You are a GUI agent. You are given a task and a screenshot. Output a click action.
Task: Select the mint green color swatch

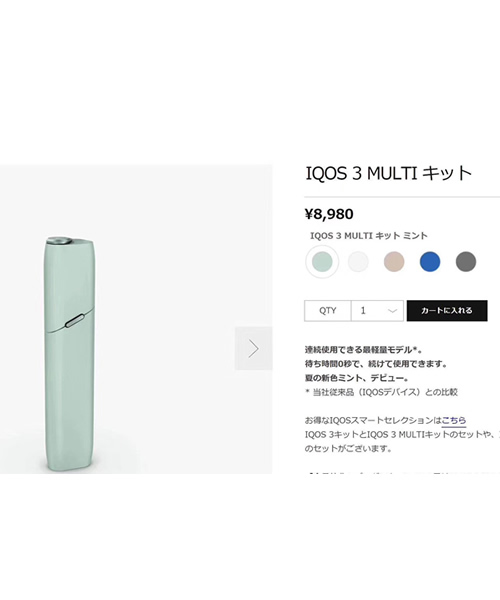click(322, 261)
